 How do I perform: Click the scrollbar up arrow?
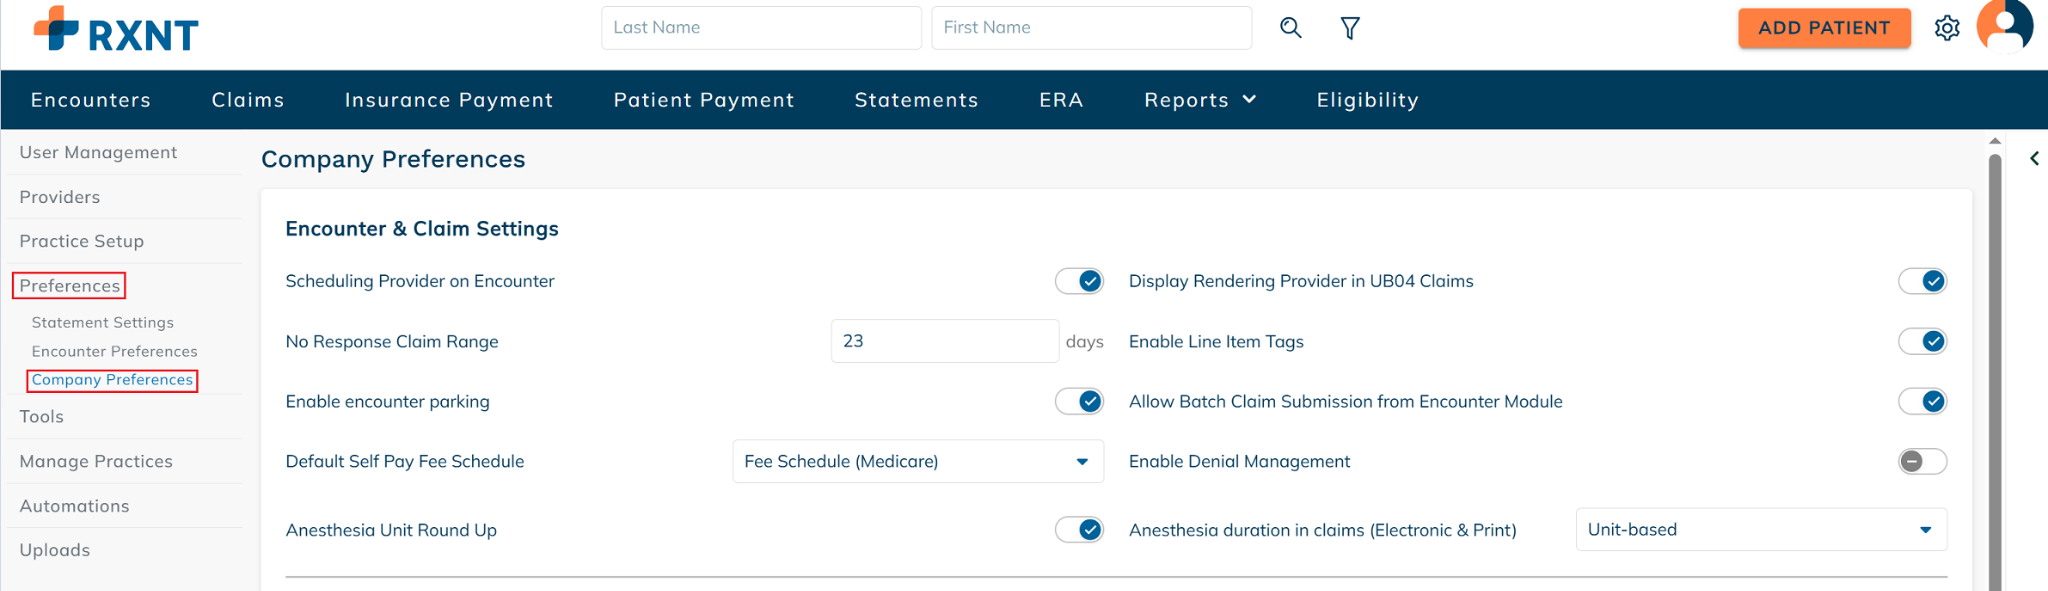tap(1994, 141)
